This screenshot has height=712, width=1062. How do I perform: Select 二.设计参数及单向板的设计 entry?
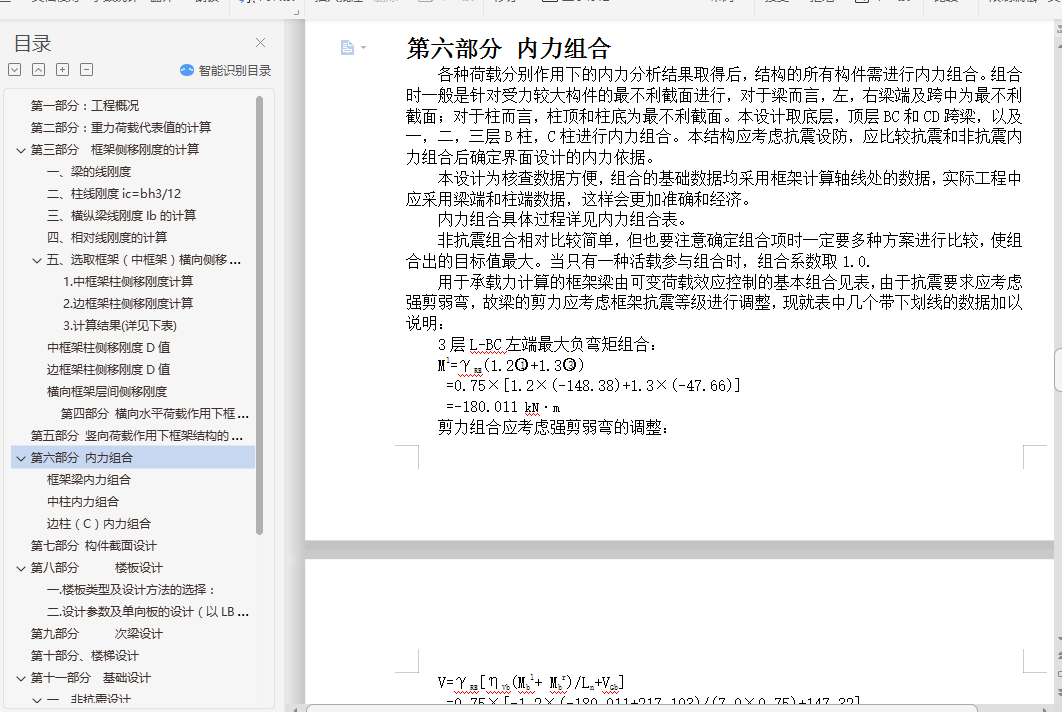[148, 612]
